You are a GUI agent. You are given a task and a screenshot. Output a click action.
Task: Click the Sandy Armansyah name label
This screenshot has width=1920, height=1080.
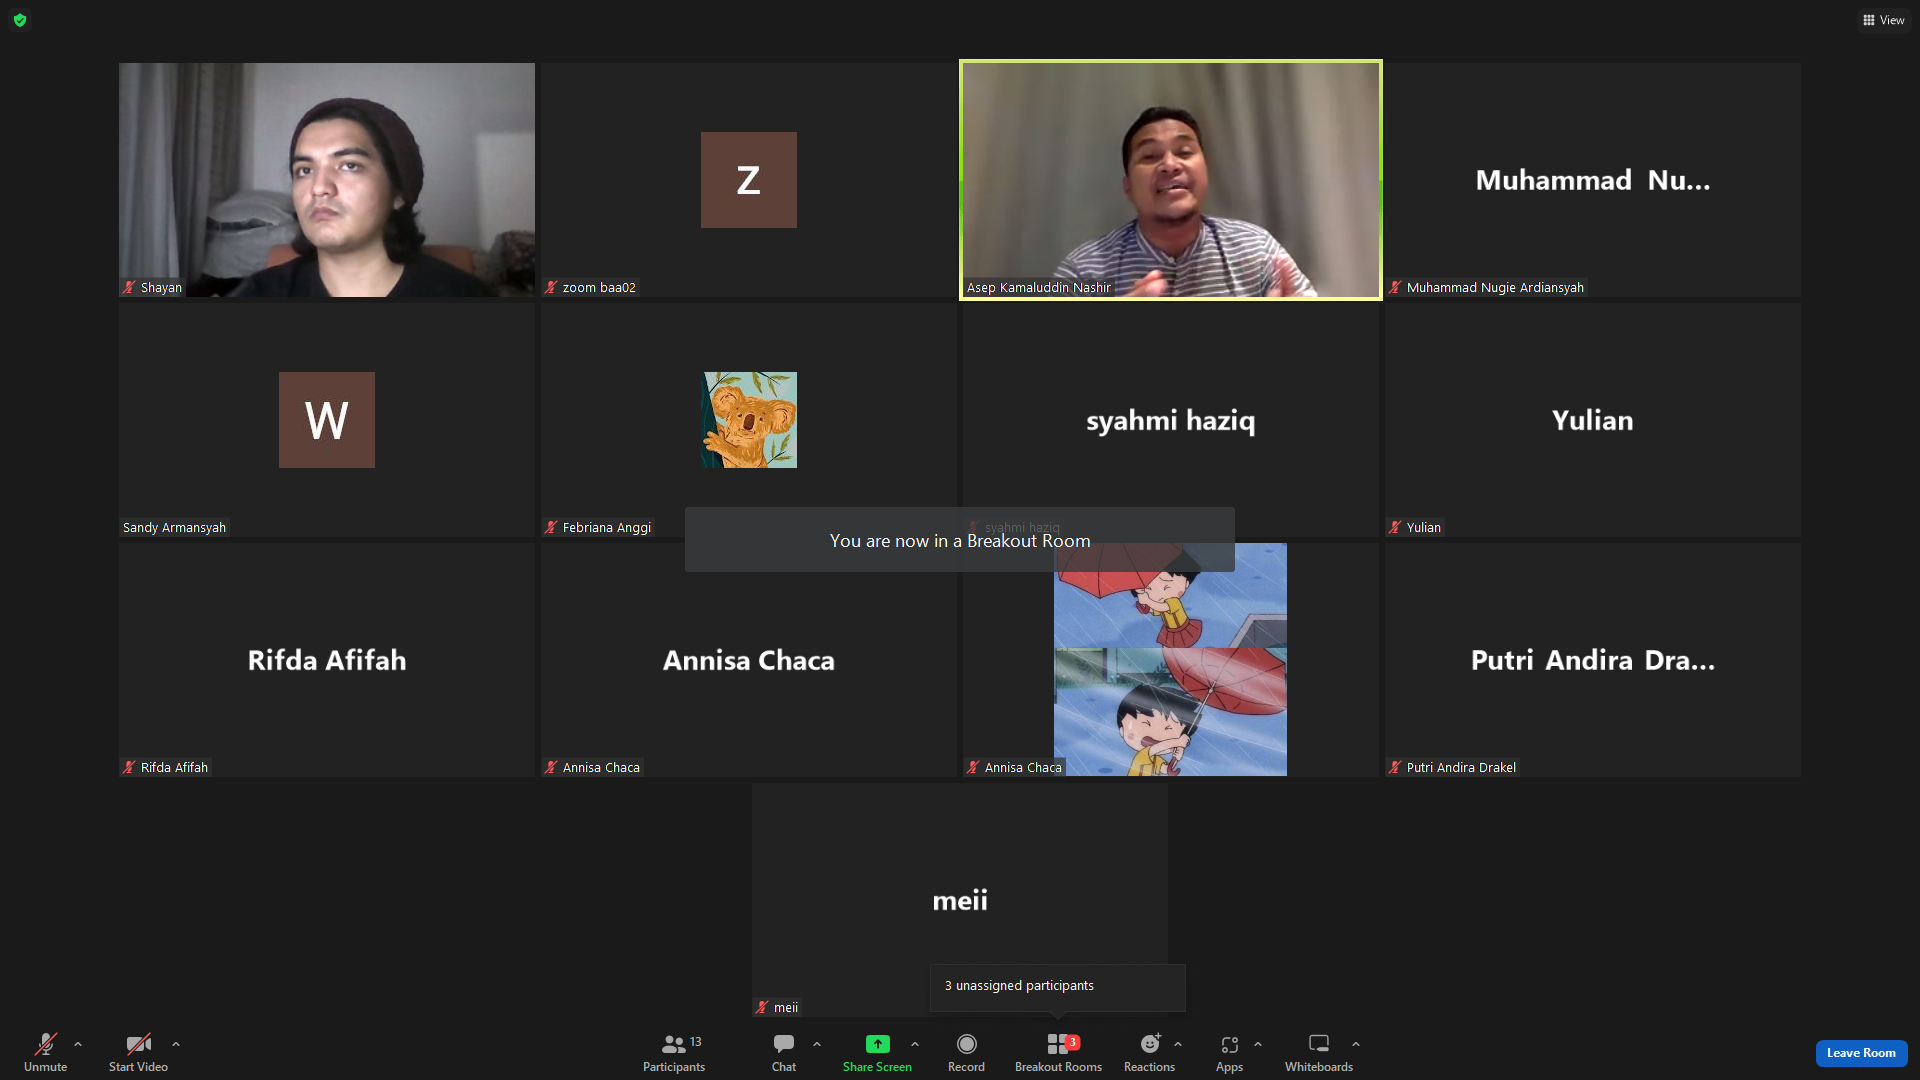pyautogui.click(x=174, y=528)
